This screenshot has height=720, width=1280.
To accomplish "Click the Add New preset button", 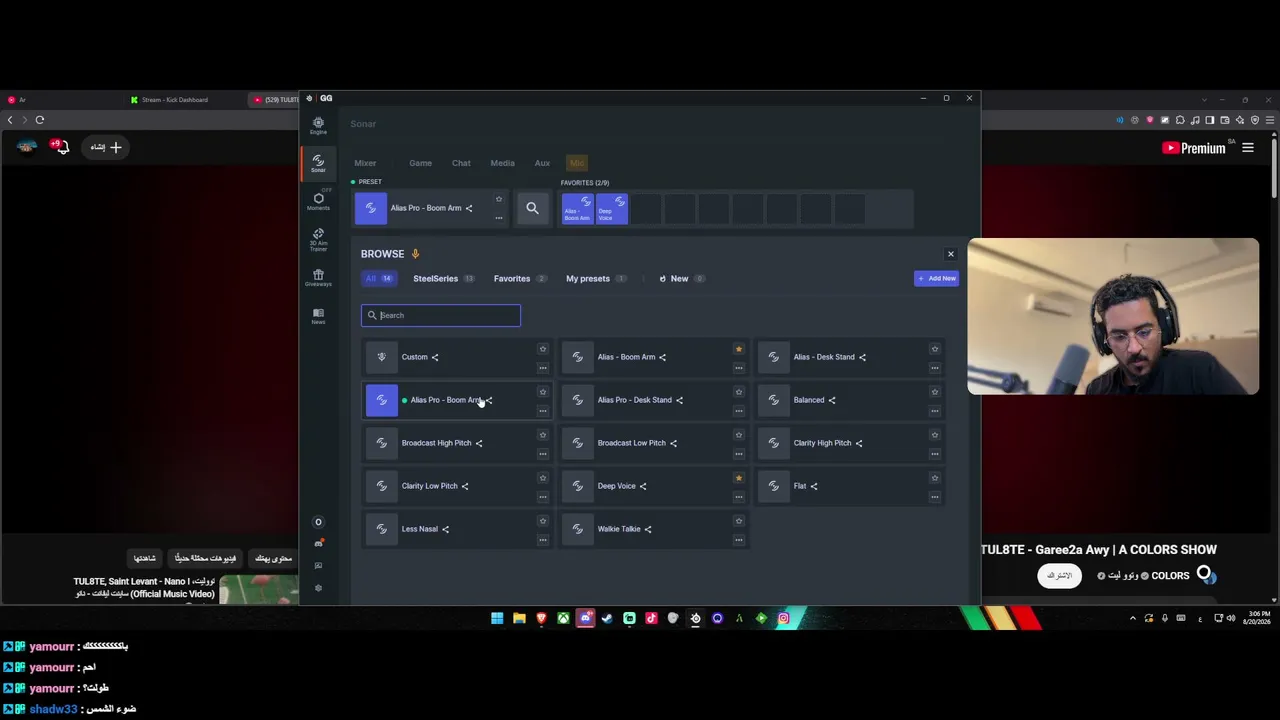I will 937,279.
